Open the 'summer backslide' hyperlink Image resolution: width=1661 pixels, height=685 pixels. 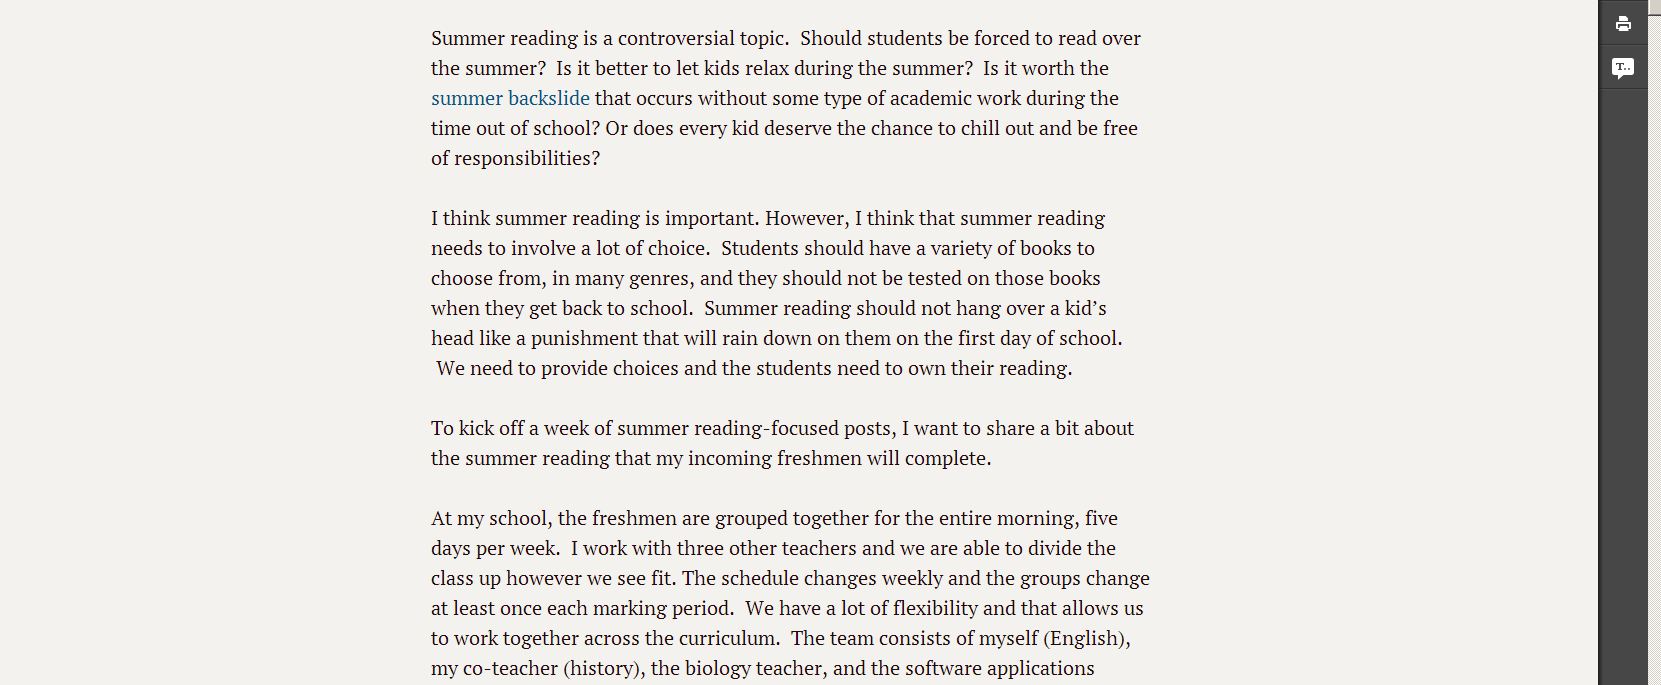tap(510, 98)
